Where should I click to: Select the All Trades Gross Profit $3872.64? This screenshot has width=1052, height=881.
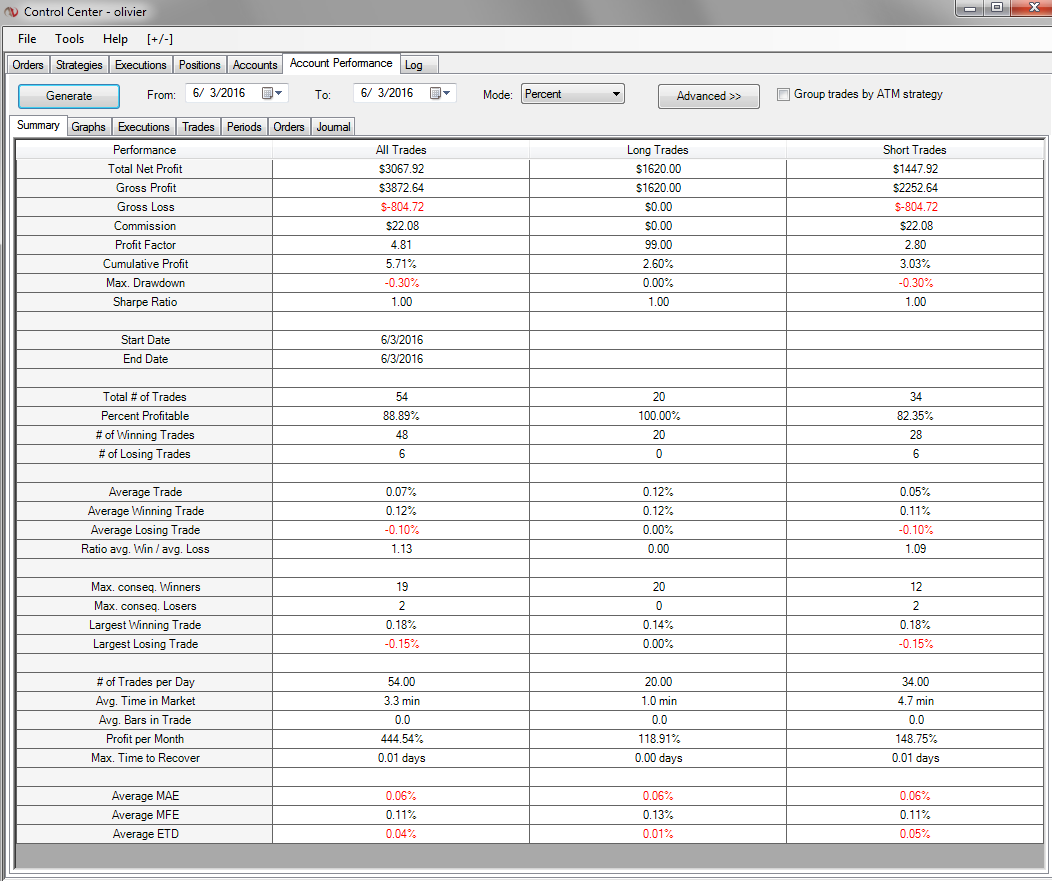coord(401,188)
